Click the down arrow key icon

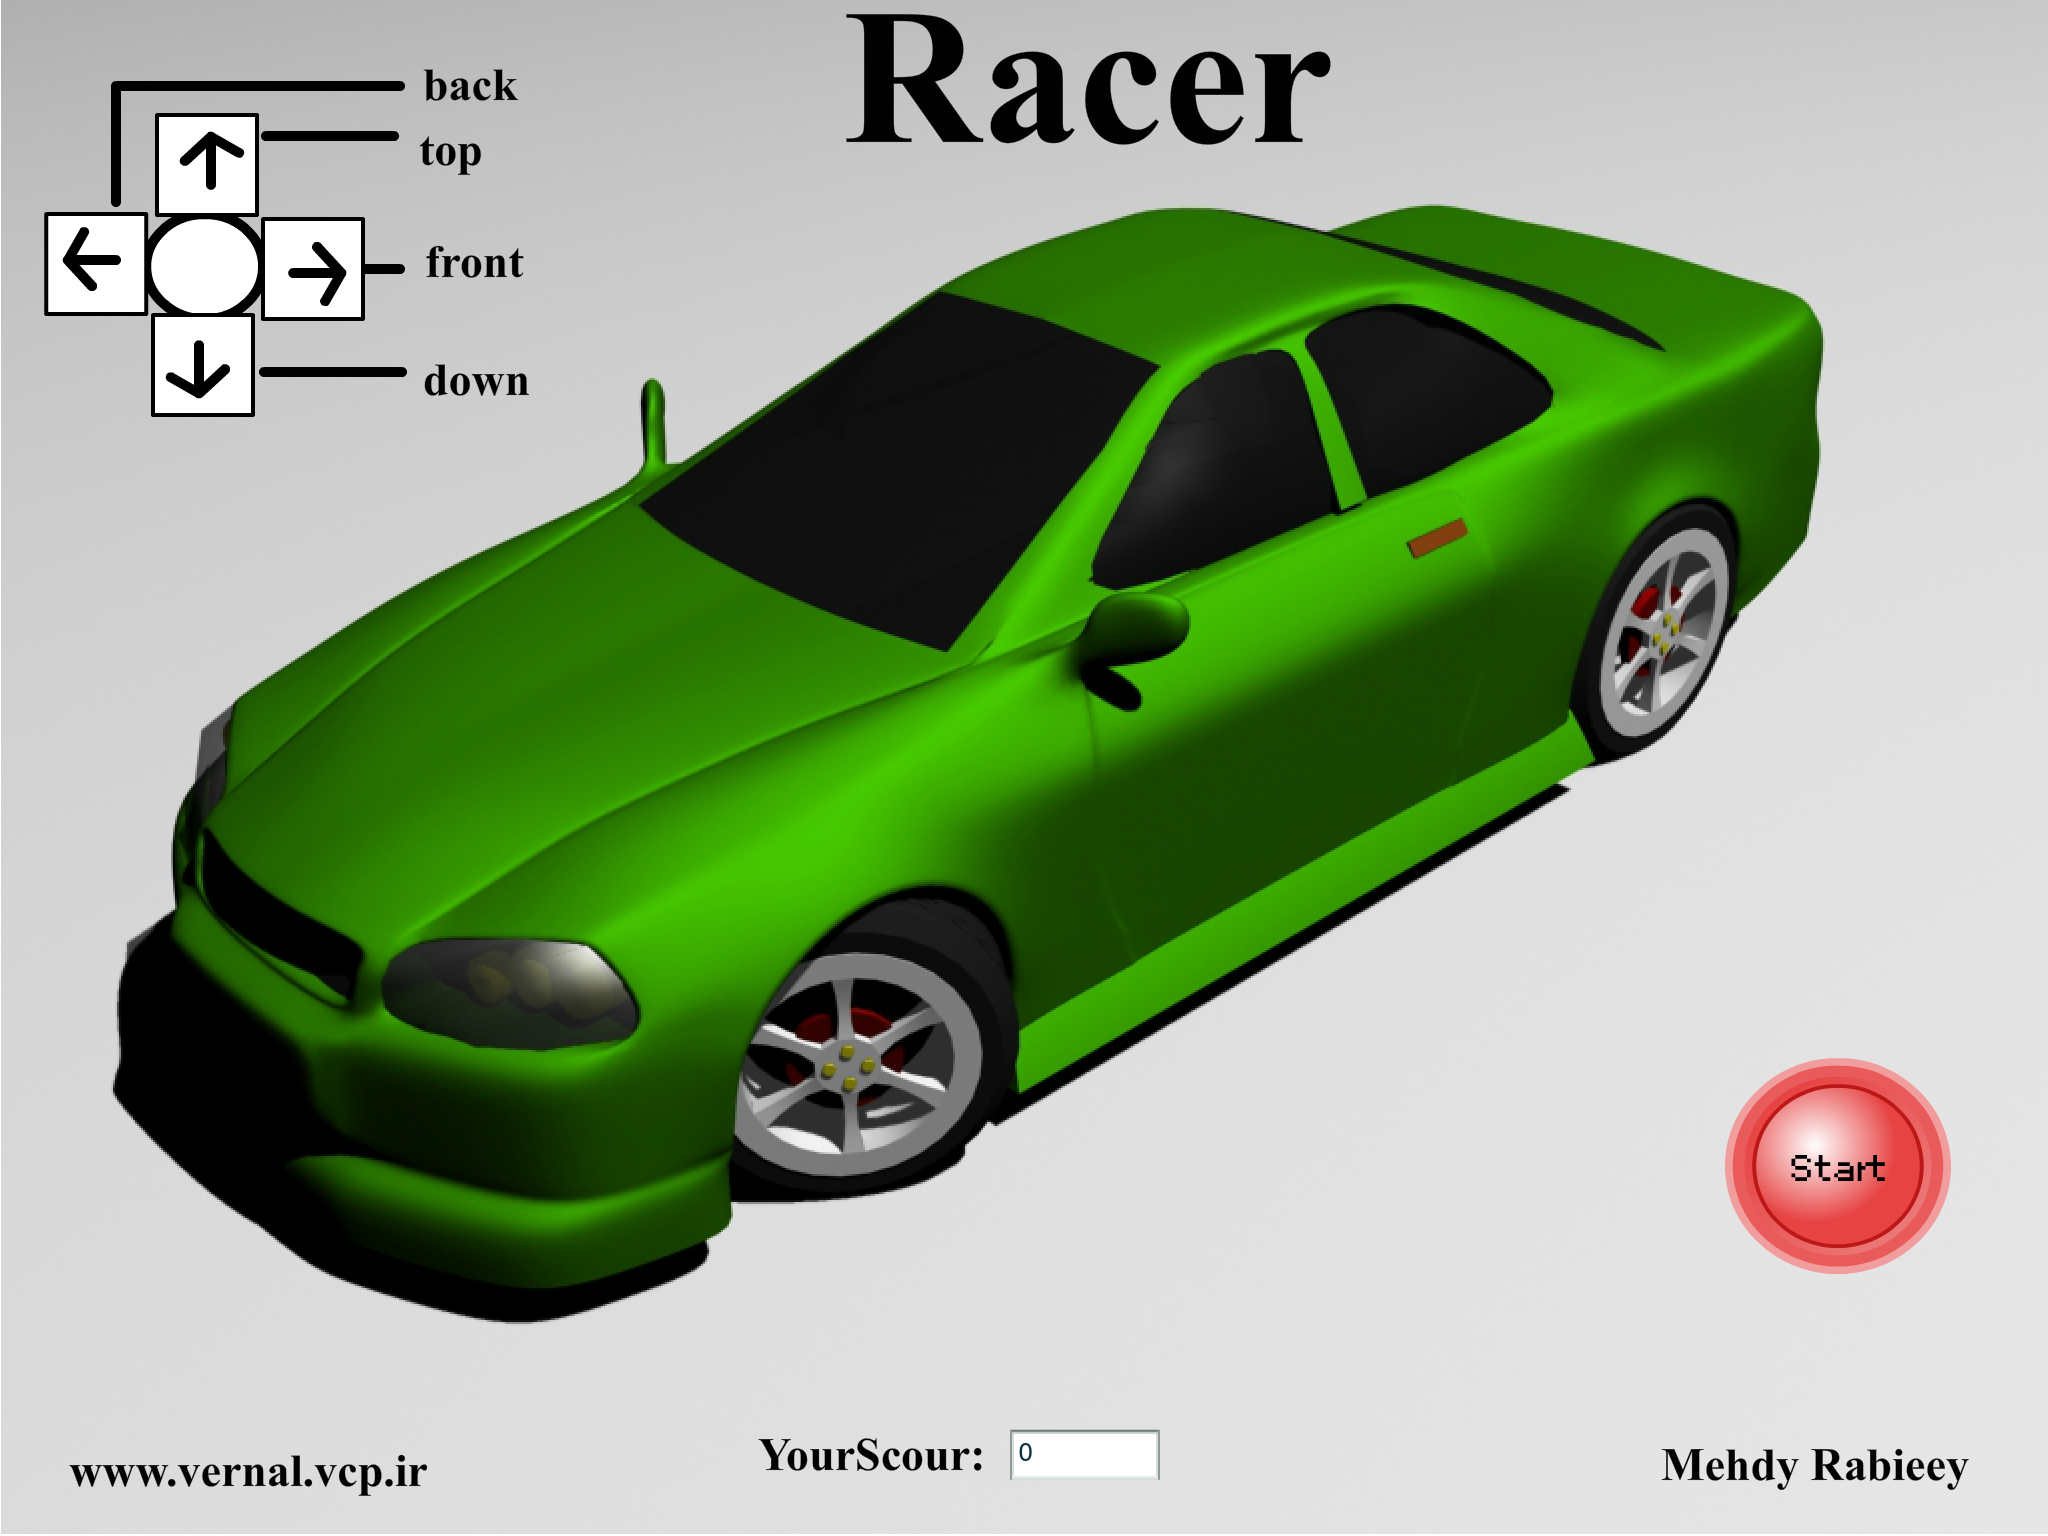pos(202,365)
